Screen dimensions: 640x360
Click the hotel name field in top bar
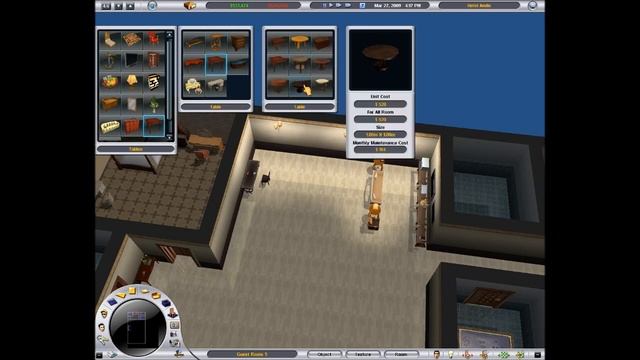pyautogui.click(x=479, y=6)
